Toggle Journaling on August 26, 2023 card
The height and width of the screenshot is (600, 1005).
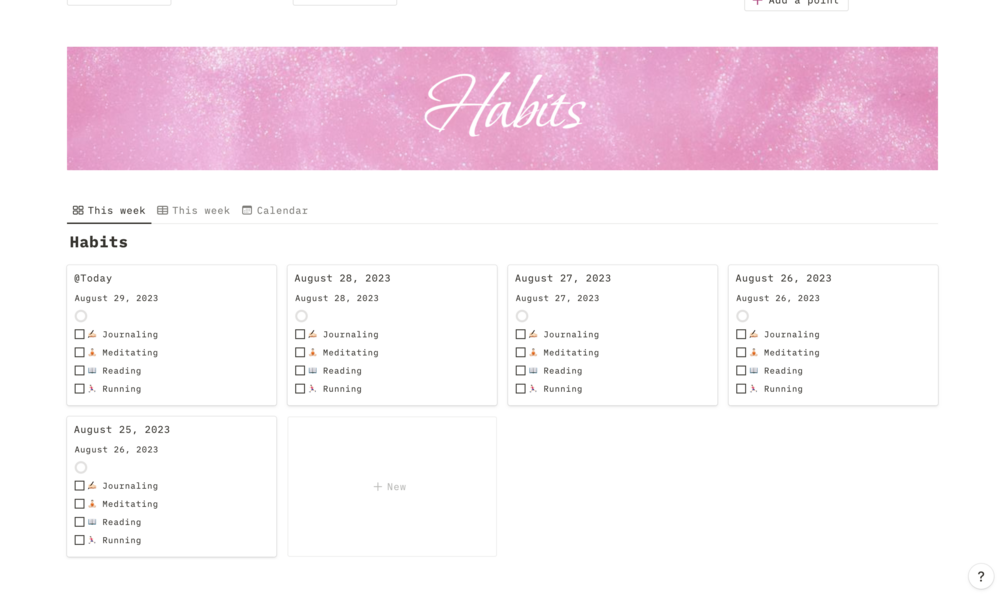click(x=741, y=334)
